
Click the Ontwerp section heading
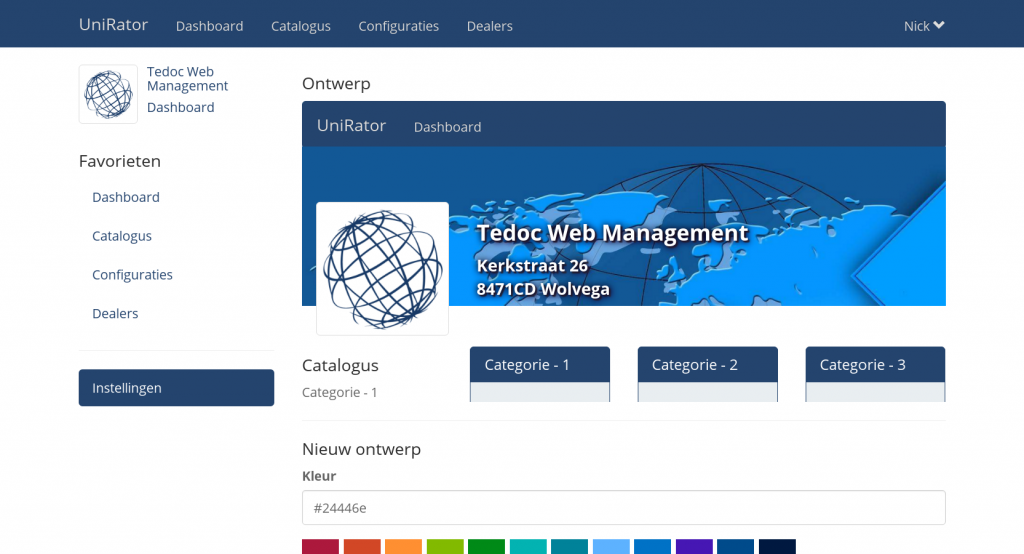(x=336, y=84)
